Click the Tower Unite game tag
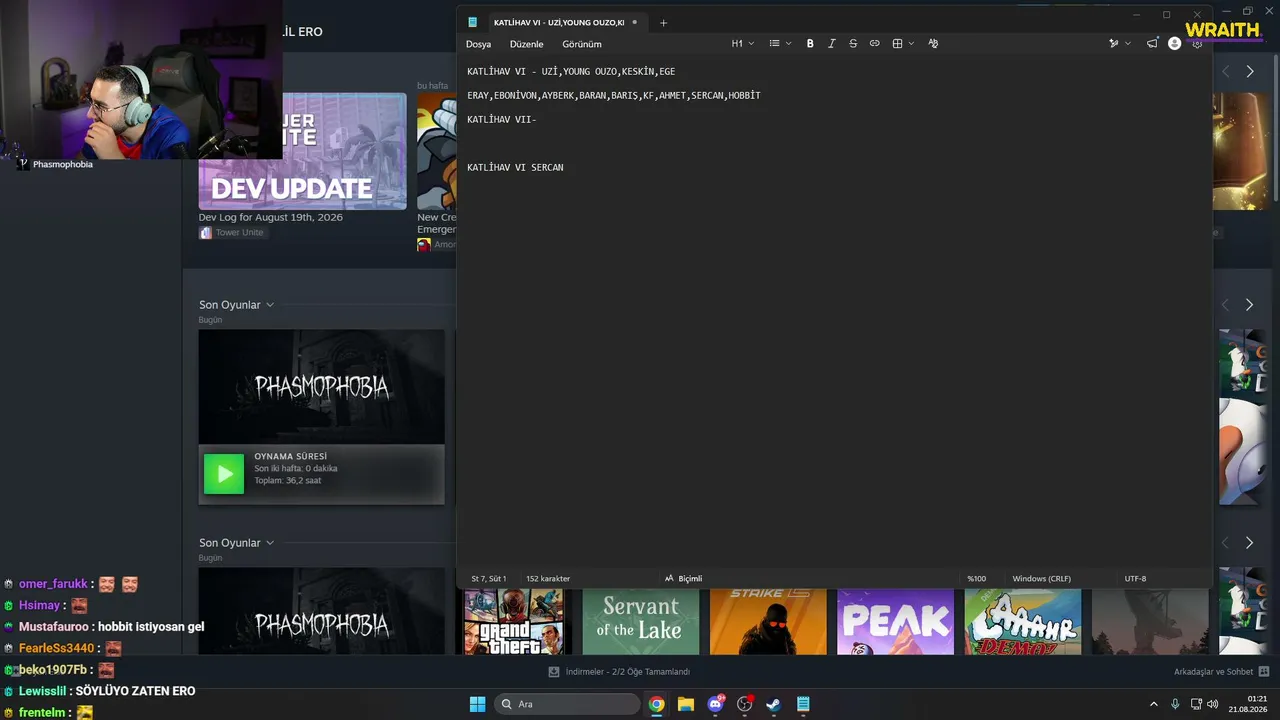Image resolution: width=1280 pixels, height=720 pixels. (232, 233)
